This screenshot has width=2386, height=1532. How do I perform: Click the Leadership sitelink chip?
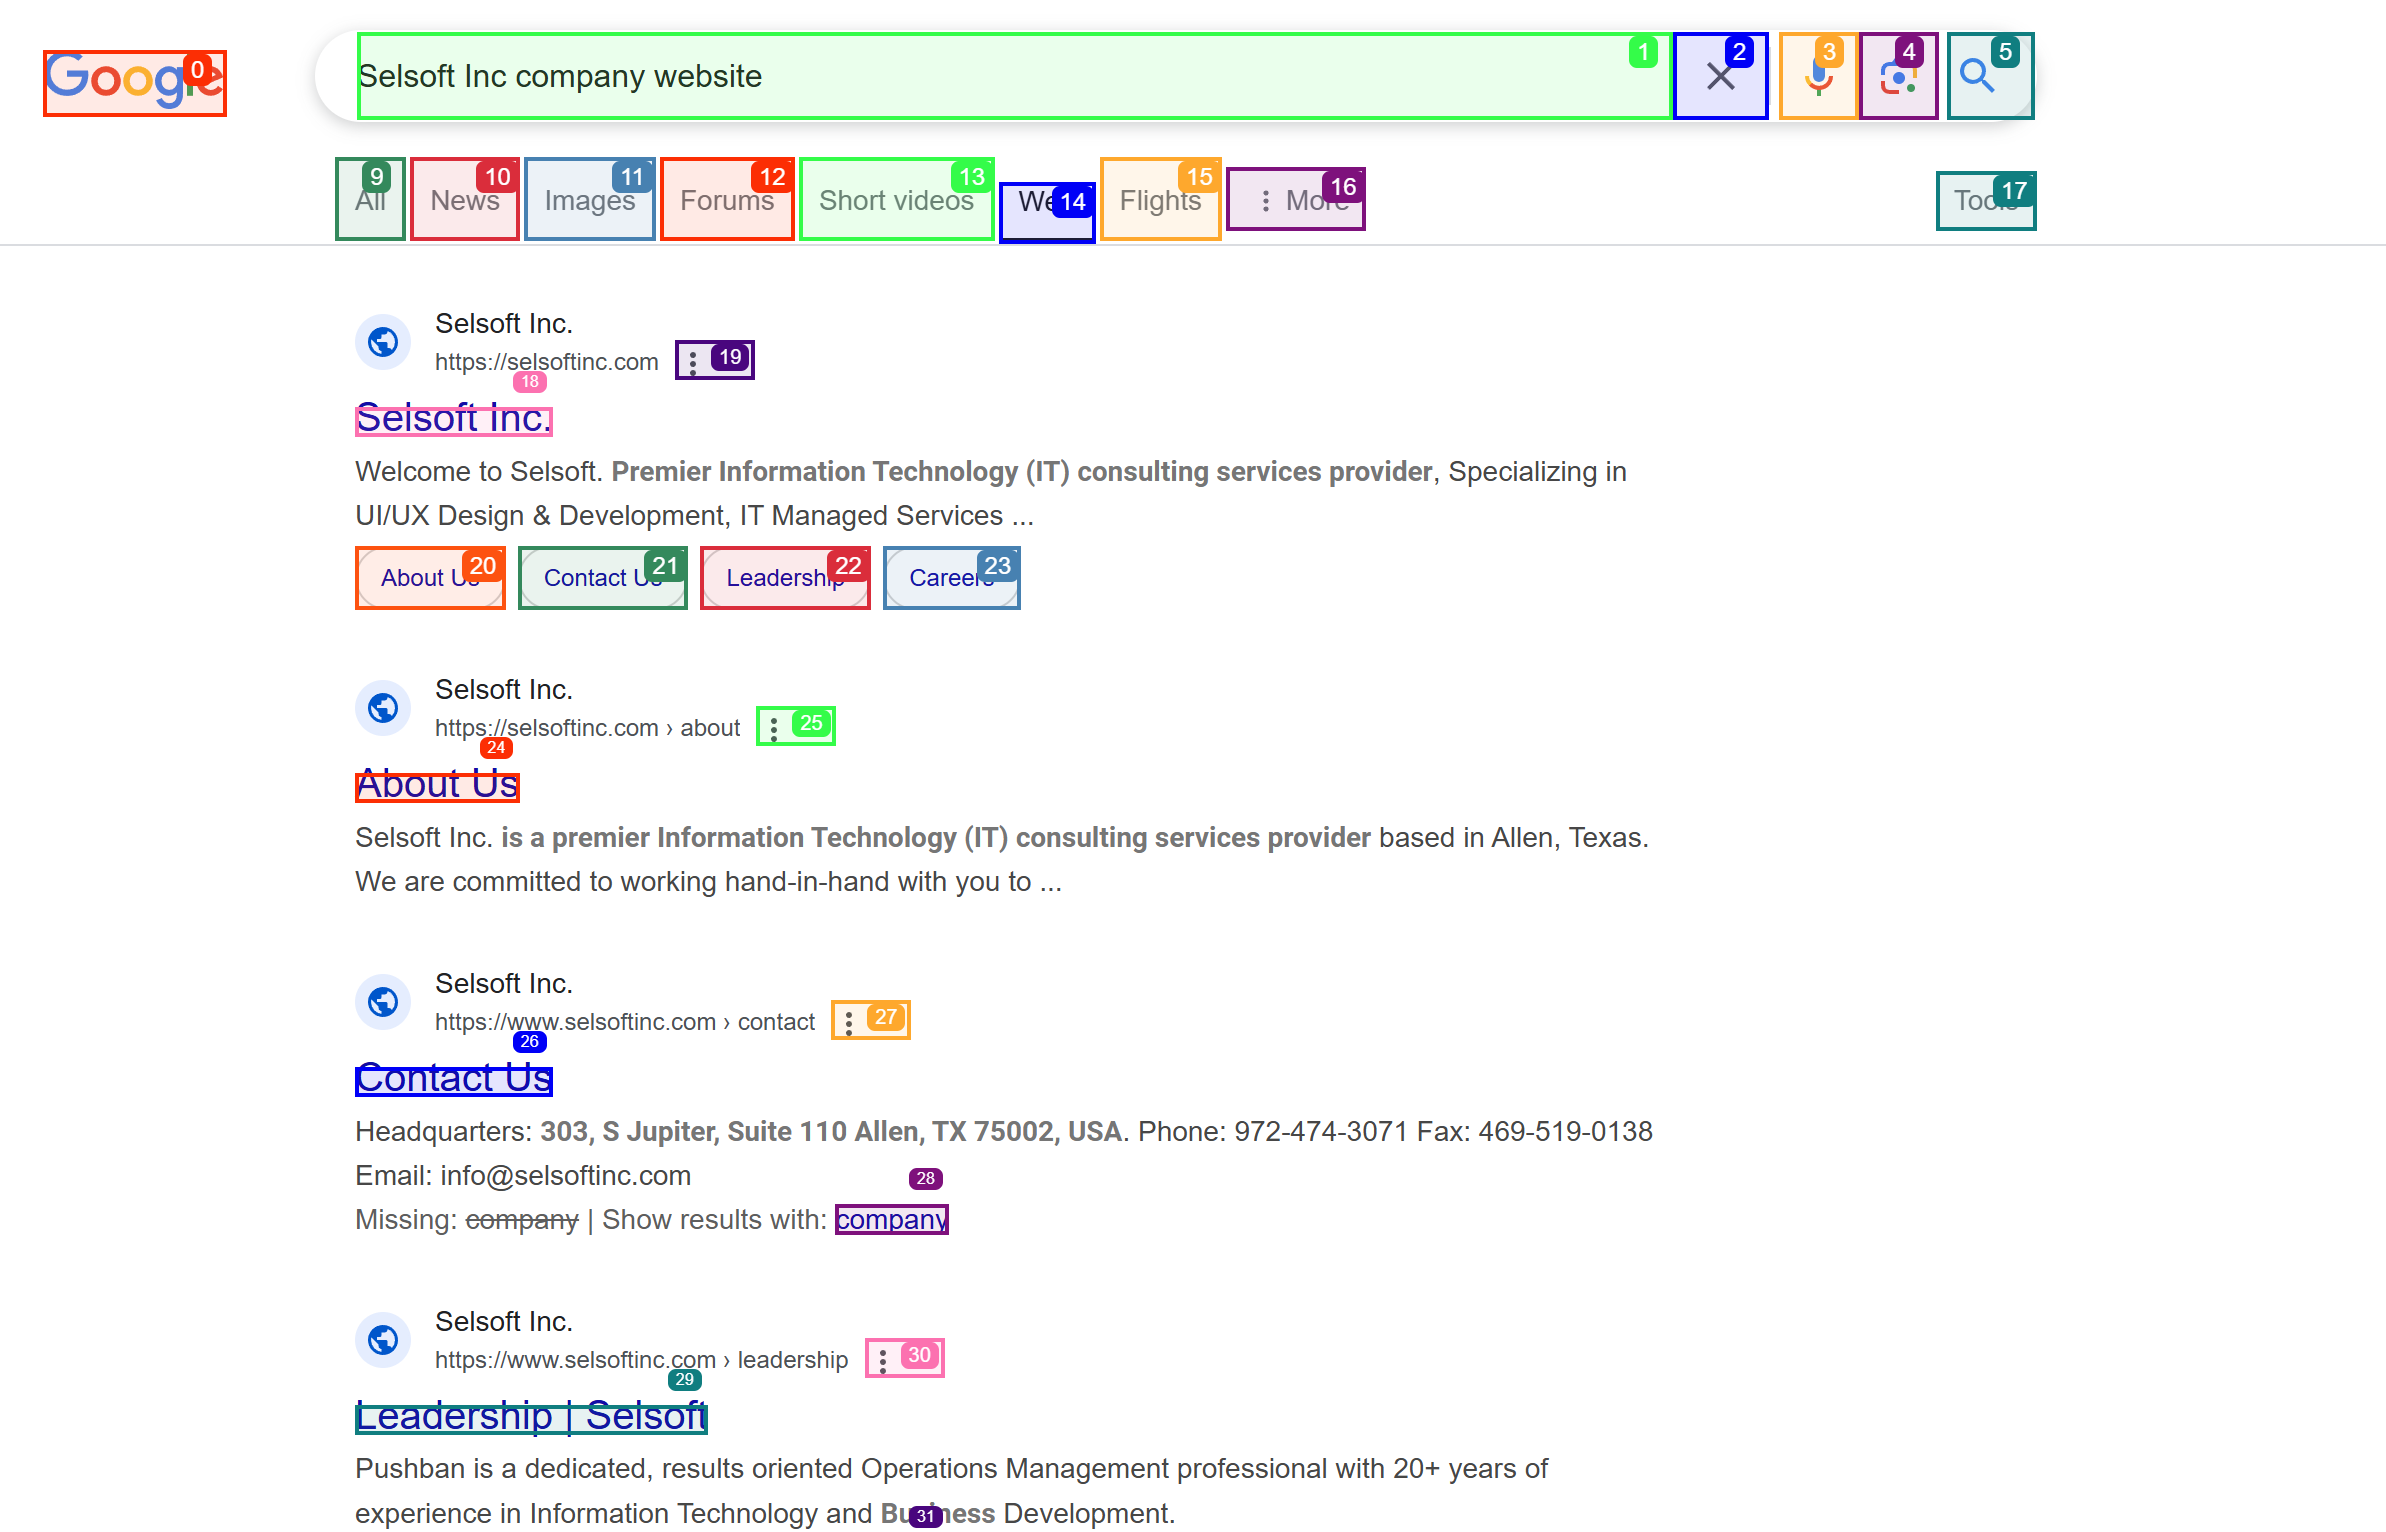785,578
